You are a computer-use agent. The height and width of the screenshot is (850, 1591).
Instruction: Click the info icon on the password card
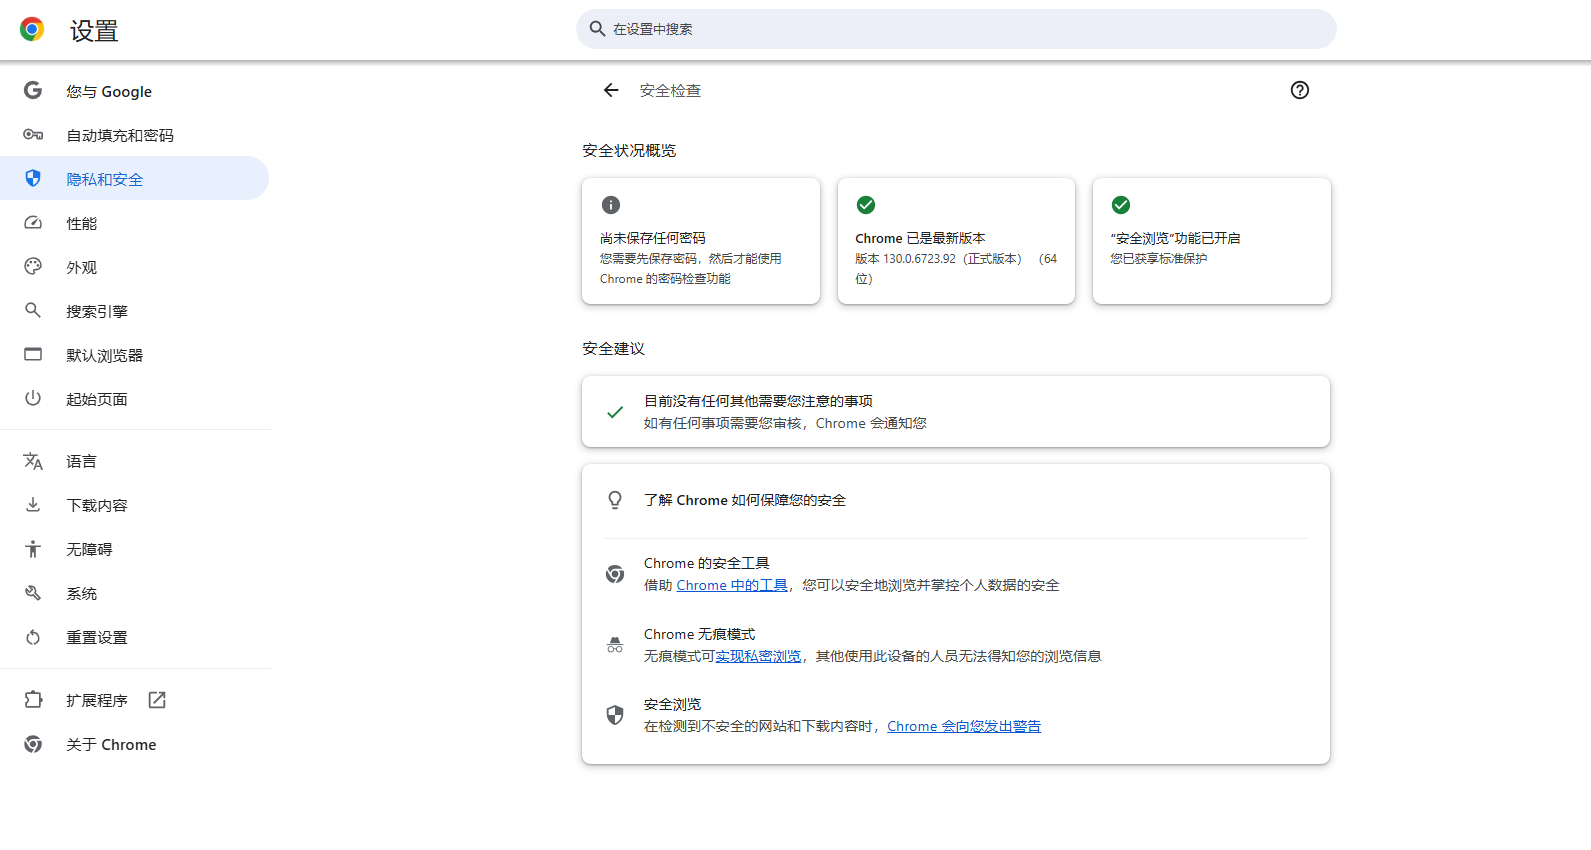(x=611, y=205)
